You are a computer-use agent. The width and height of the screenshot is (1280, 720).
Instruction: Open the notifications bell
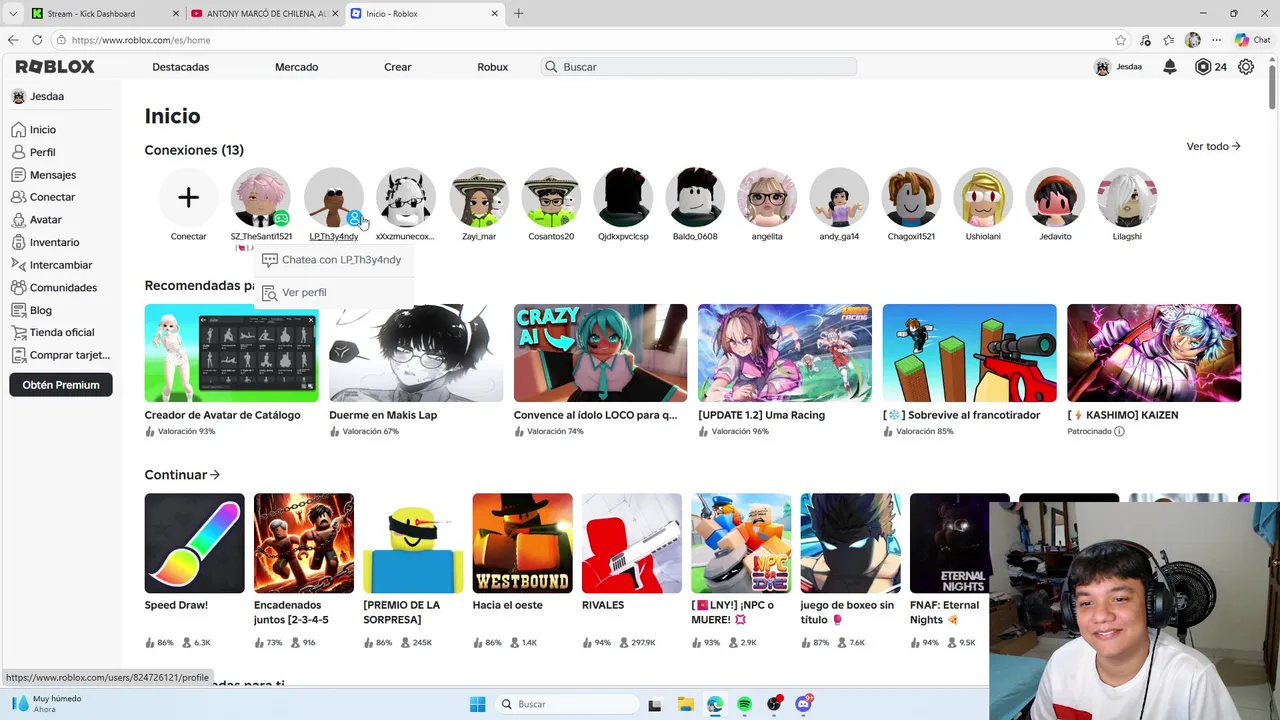pyautogui.click(x=1170, y=67)
